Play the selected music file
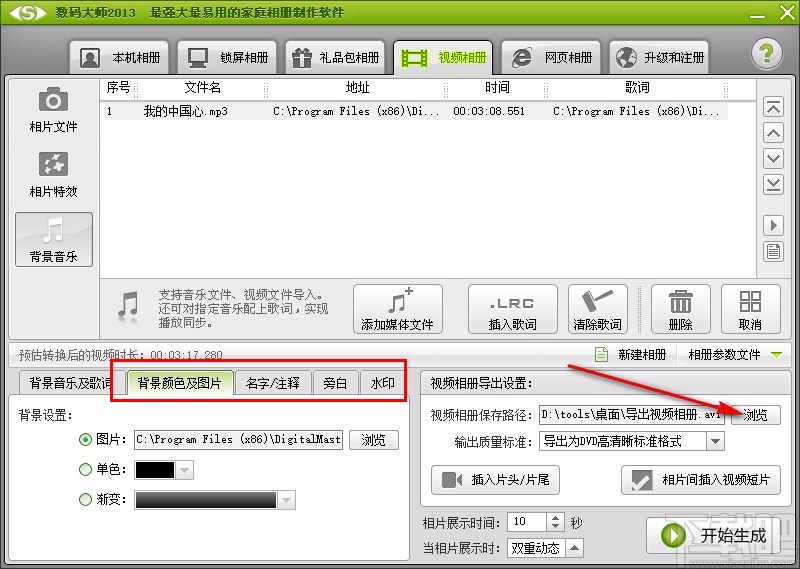The height and width of the screenshot is (569, 800). pos(773,225)
